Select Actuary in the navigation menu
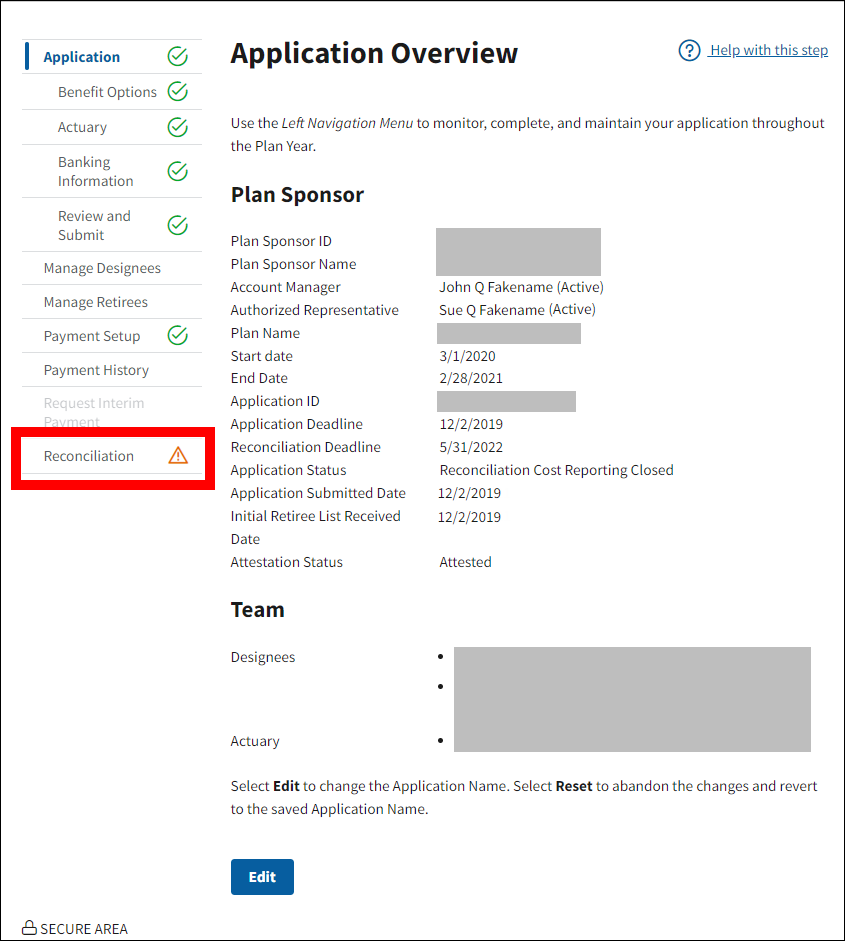845x941 pixels. tap(82, 127)
